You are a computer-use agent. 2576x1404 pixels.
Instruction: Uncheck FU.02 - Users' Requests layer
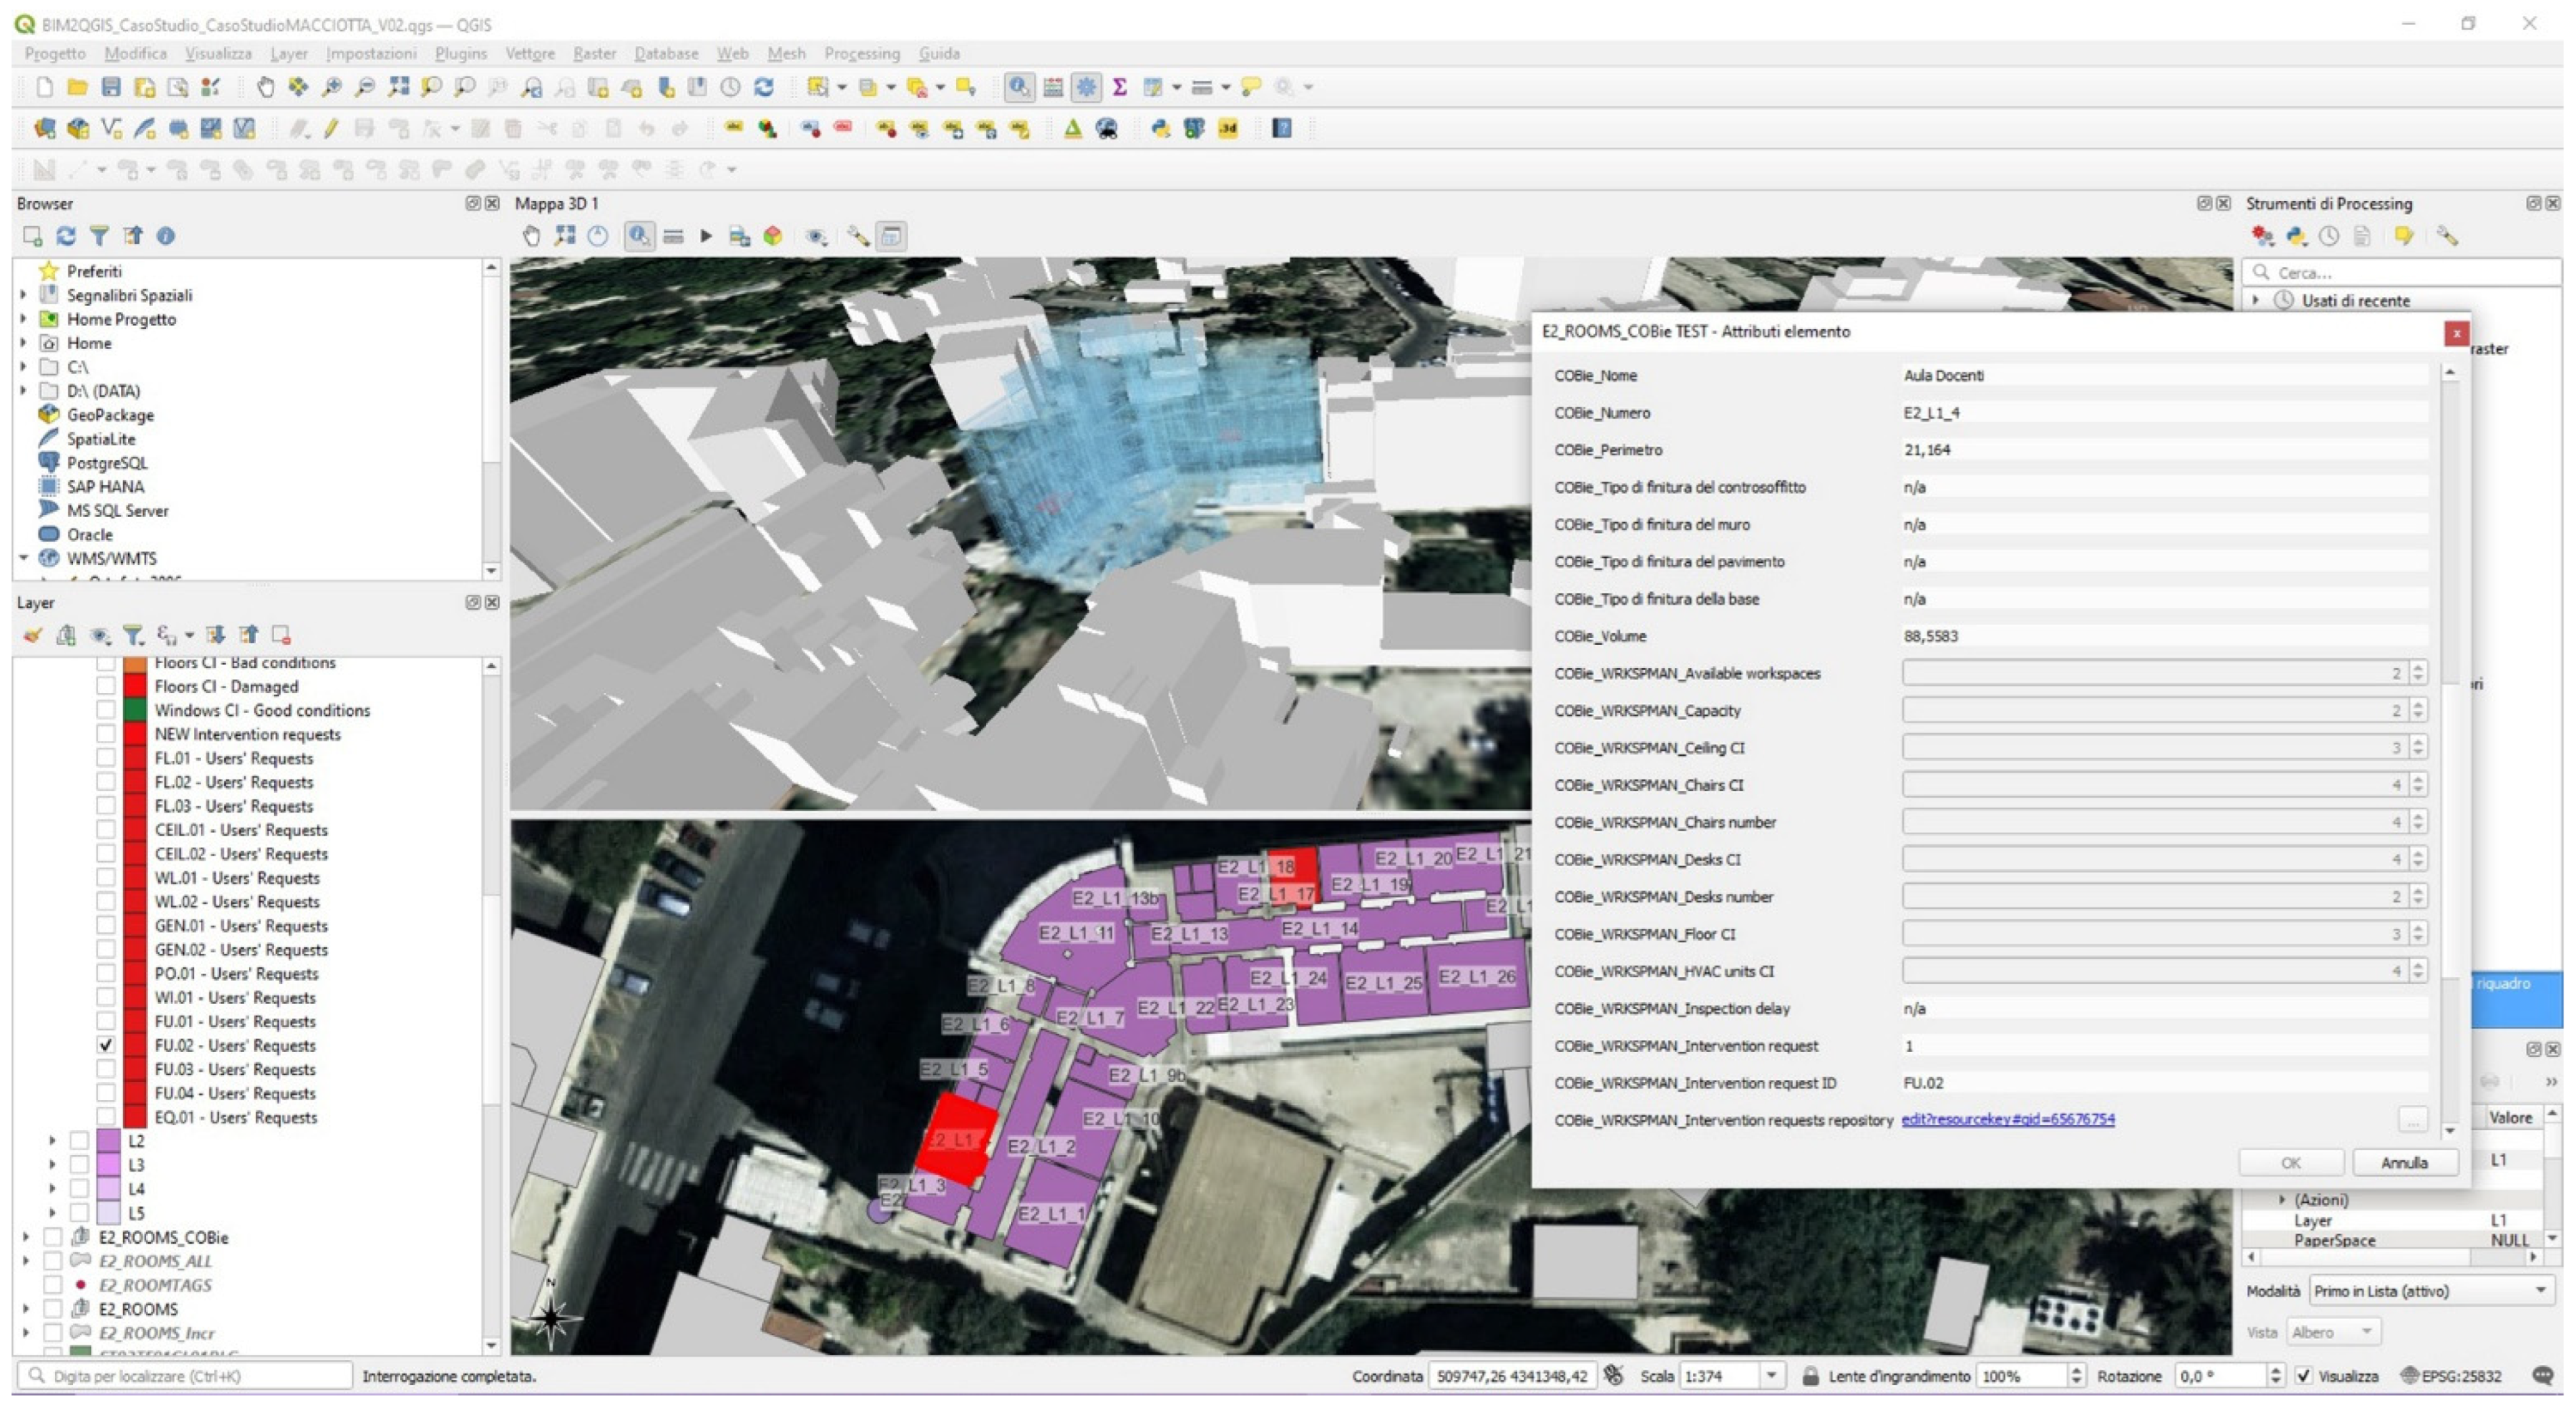(x=106, y=1045)
